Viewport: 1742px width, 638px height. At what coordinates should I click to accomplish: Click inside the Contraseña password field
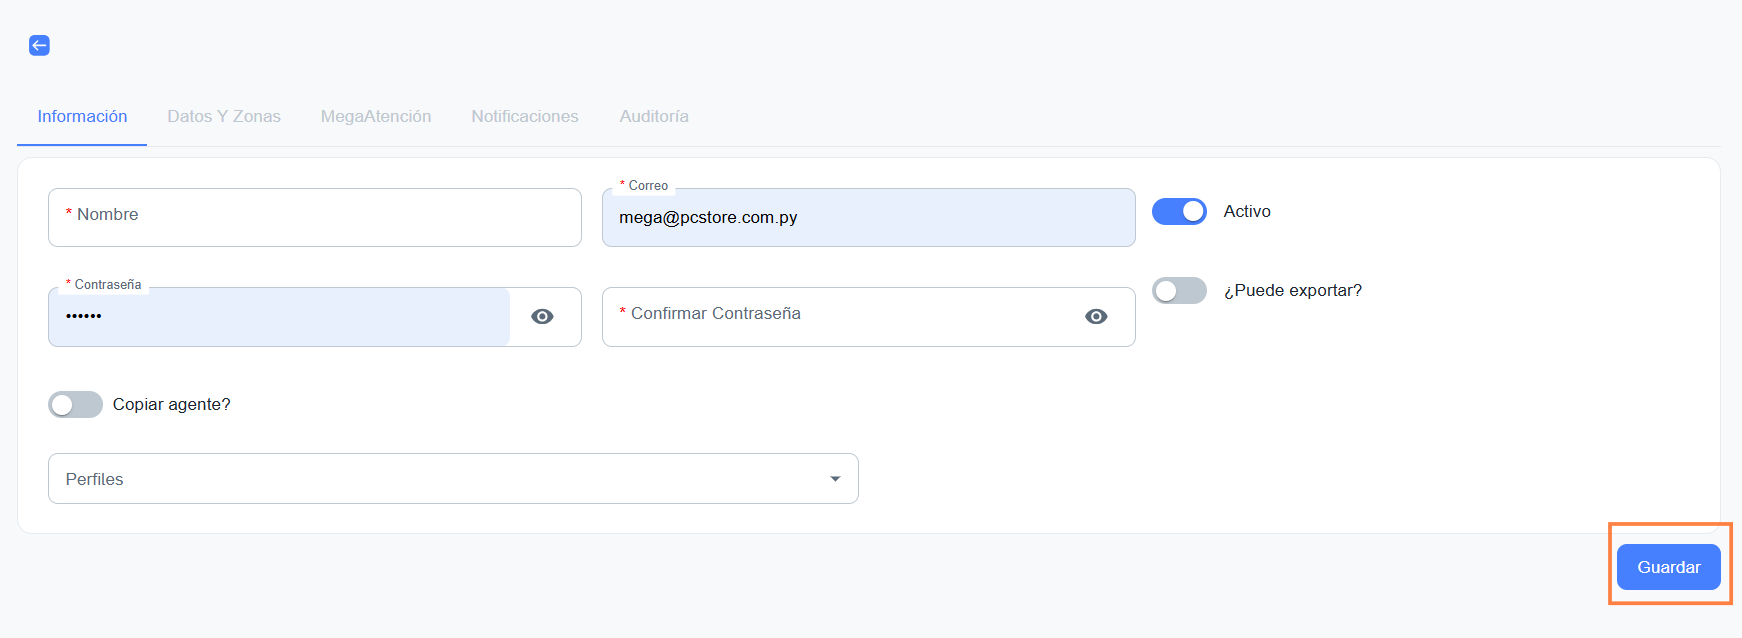point(280,317)
